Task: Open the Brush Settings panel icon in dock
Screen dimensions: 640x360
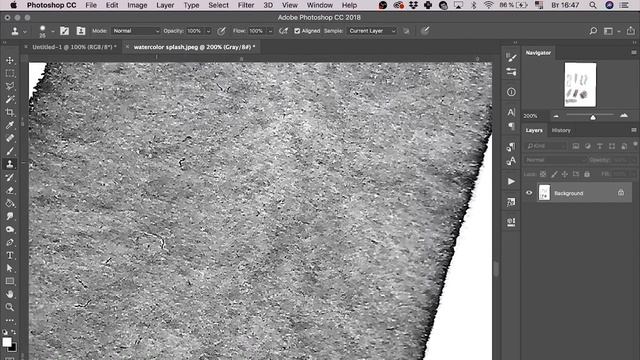Action: pyautogui.click(x=511, y=58)
